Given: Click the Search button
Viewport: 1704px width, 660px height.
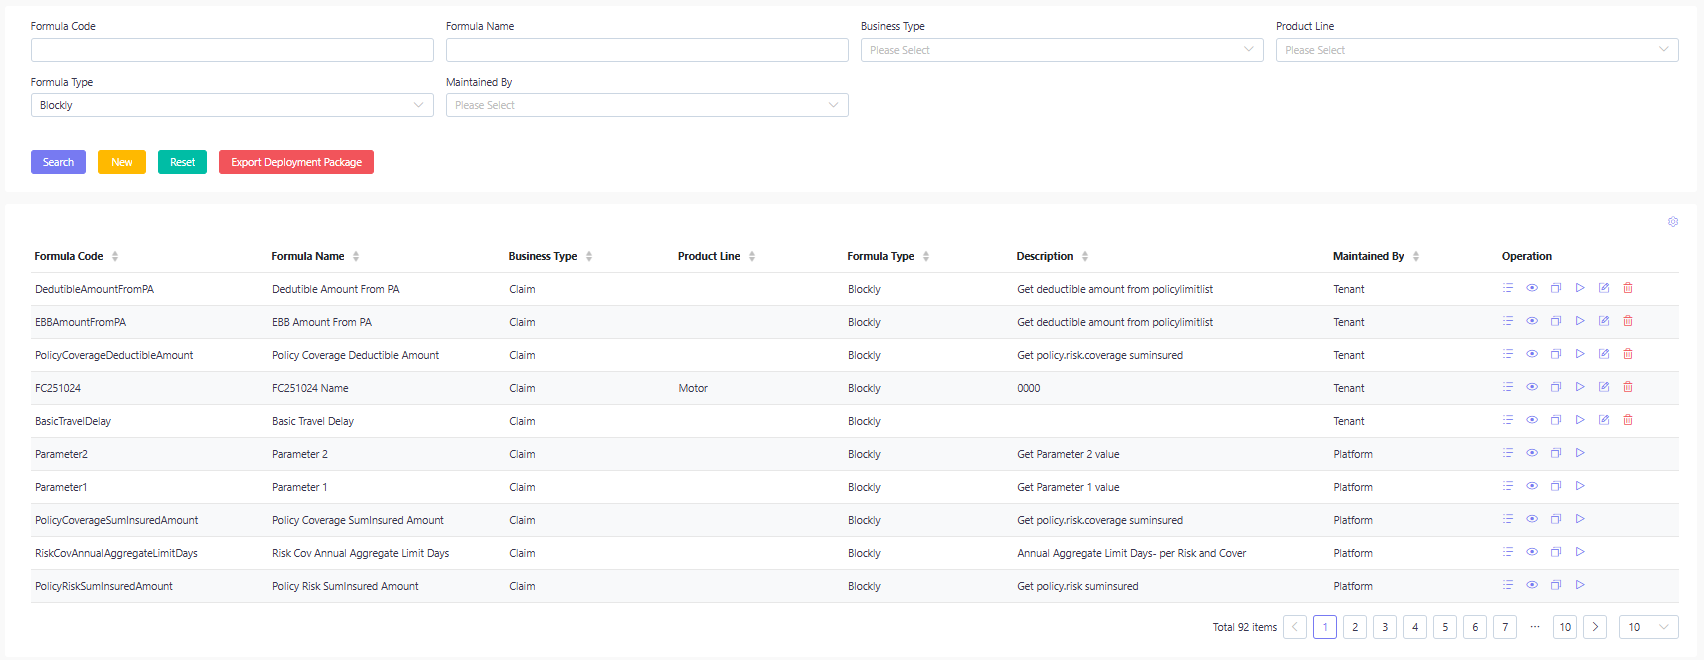Looking at the screenshot, I should [x=58, y=162].
